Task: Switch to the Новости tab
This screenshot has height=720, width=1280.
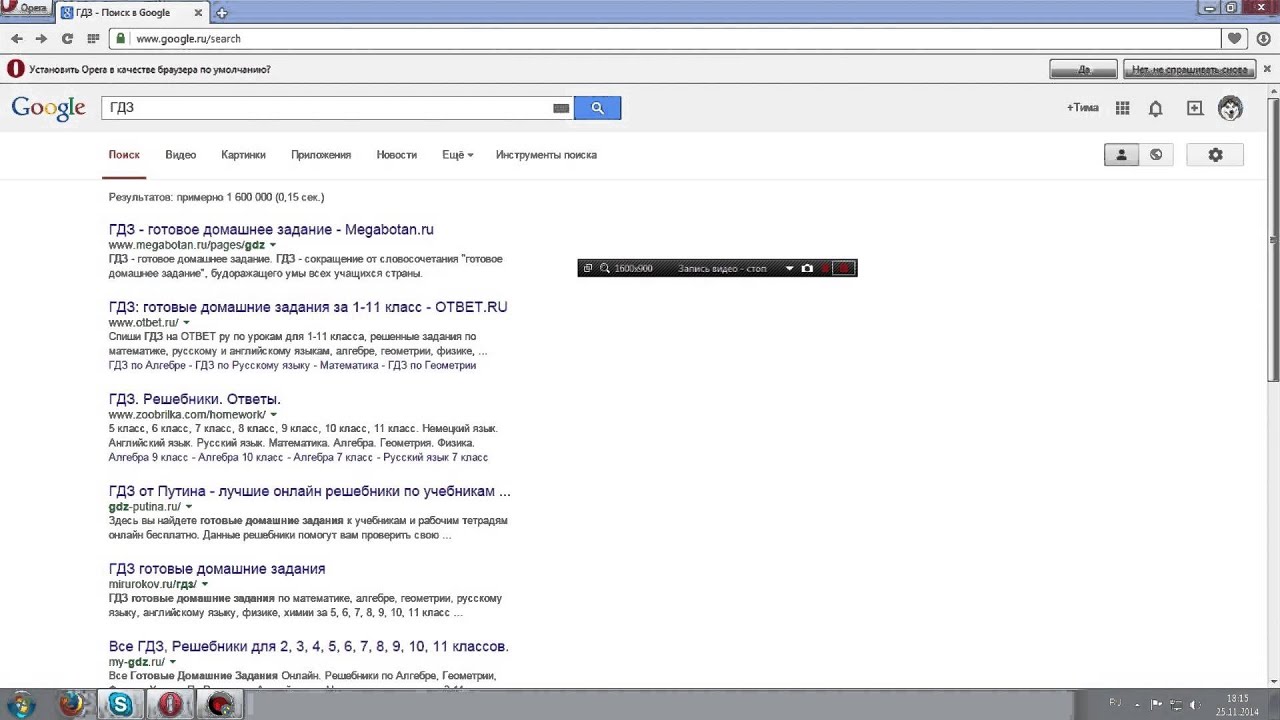Action: pyautogui.click(x=396, y=155)
